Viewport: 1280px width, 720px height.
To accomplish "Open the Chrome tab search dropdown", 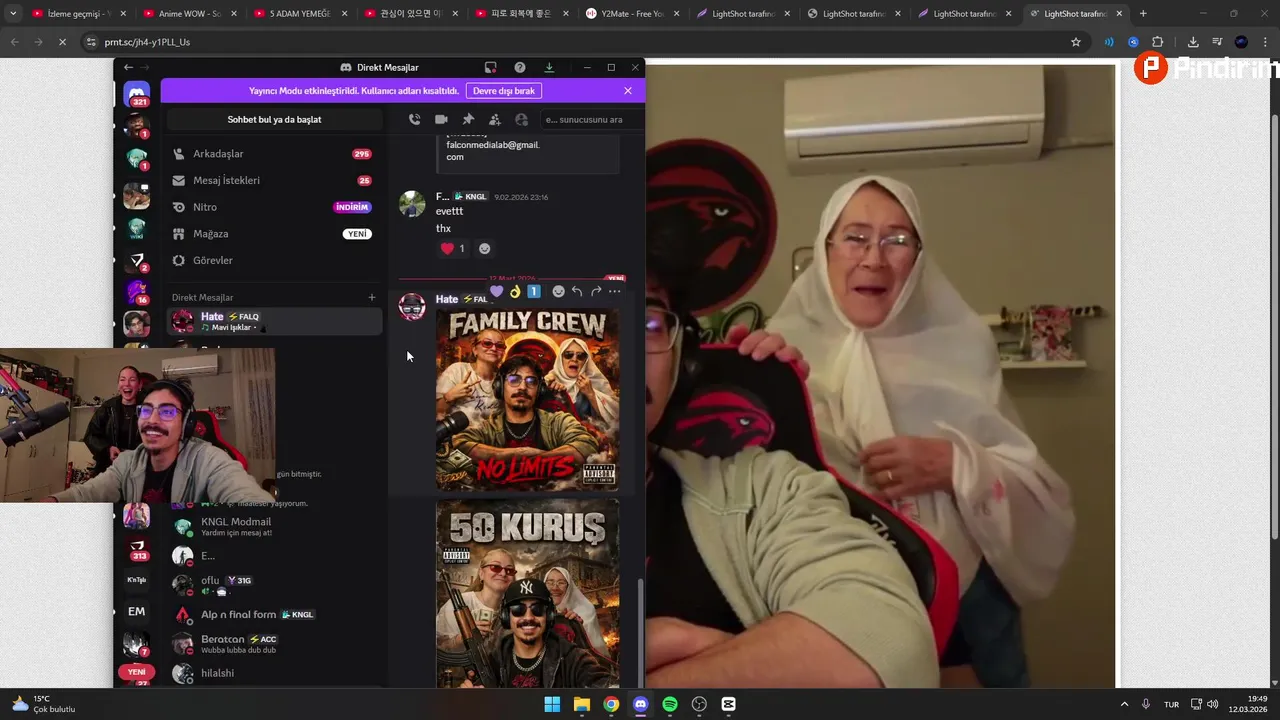I will (13, 14).
